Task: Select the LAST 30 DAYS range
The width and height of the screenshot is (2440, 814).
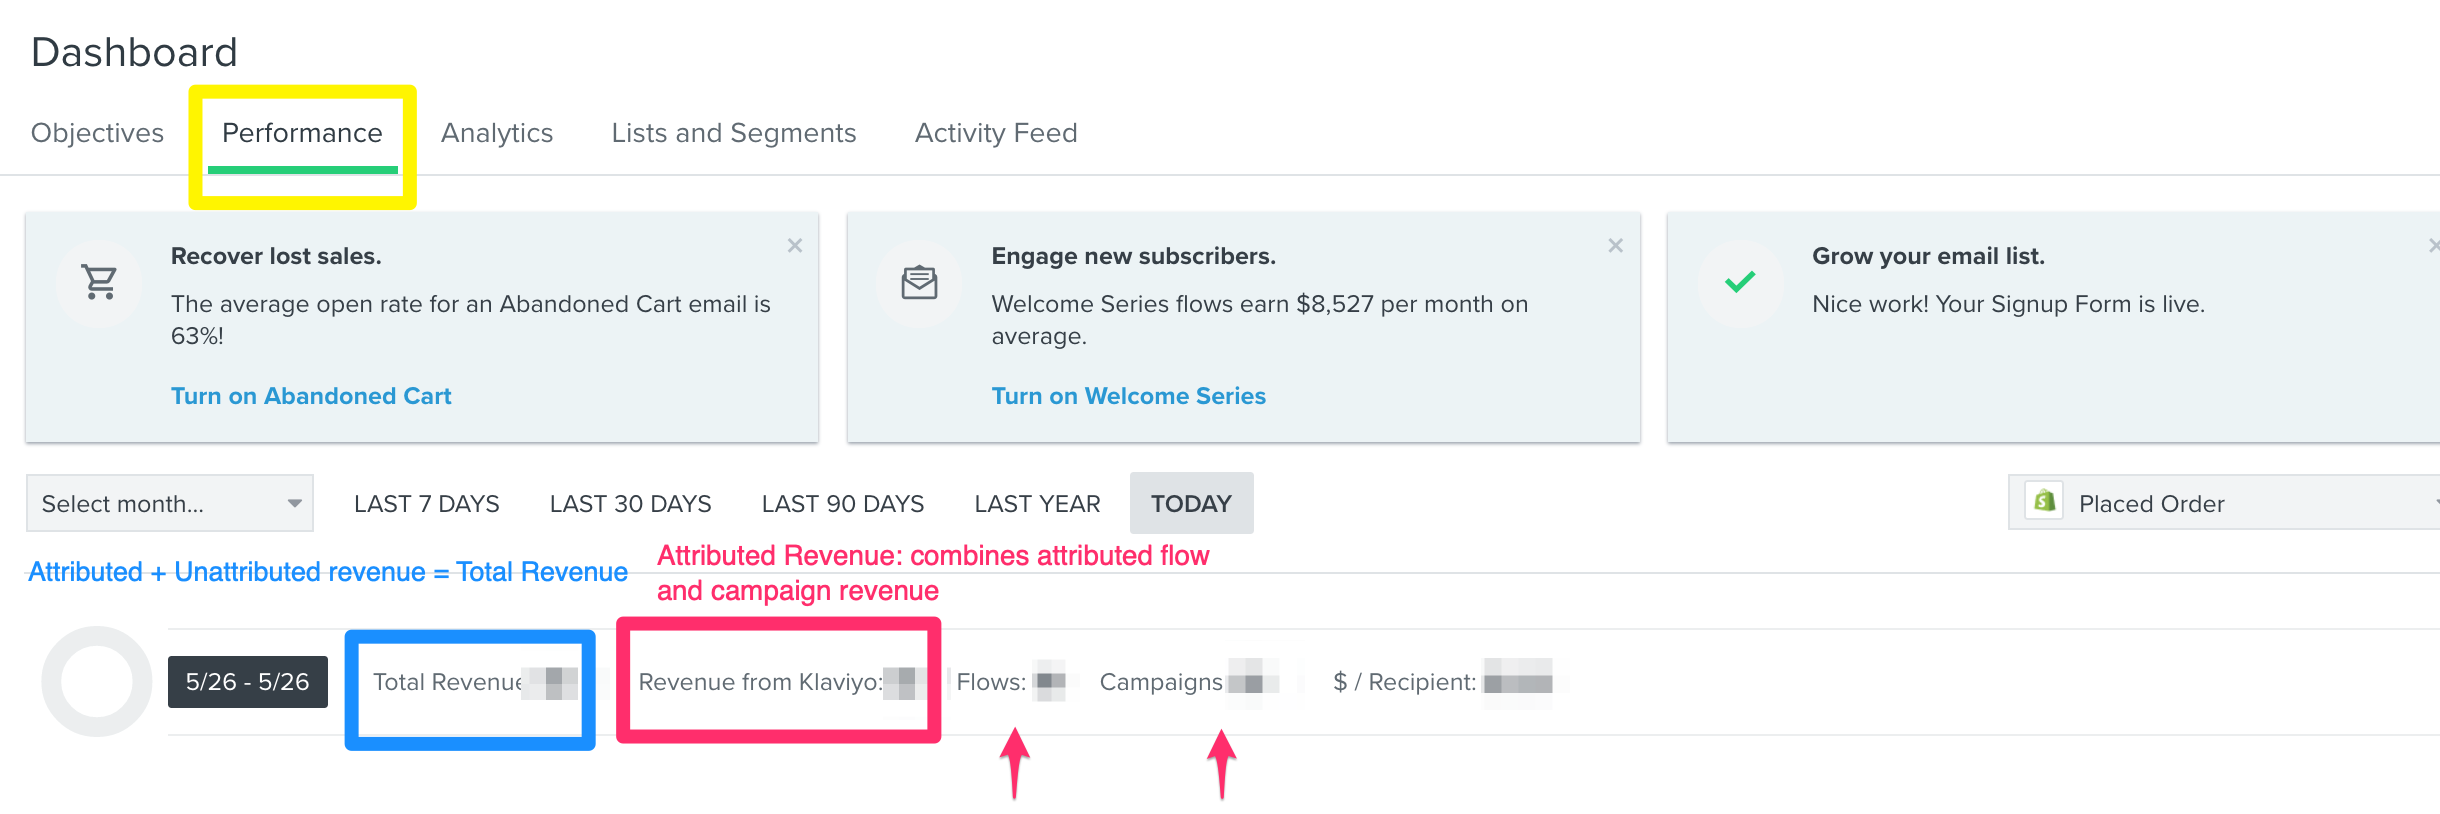Action: [x=631, y=504]
